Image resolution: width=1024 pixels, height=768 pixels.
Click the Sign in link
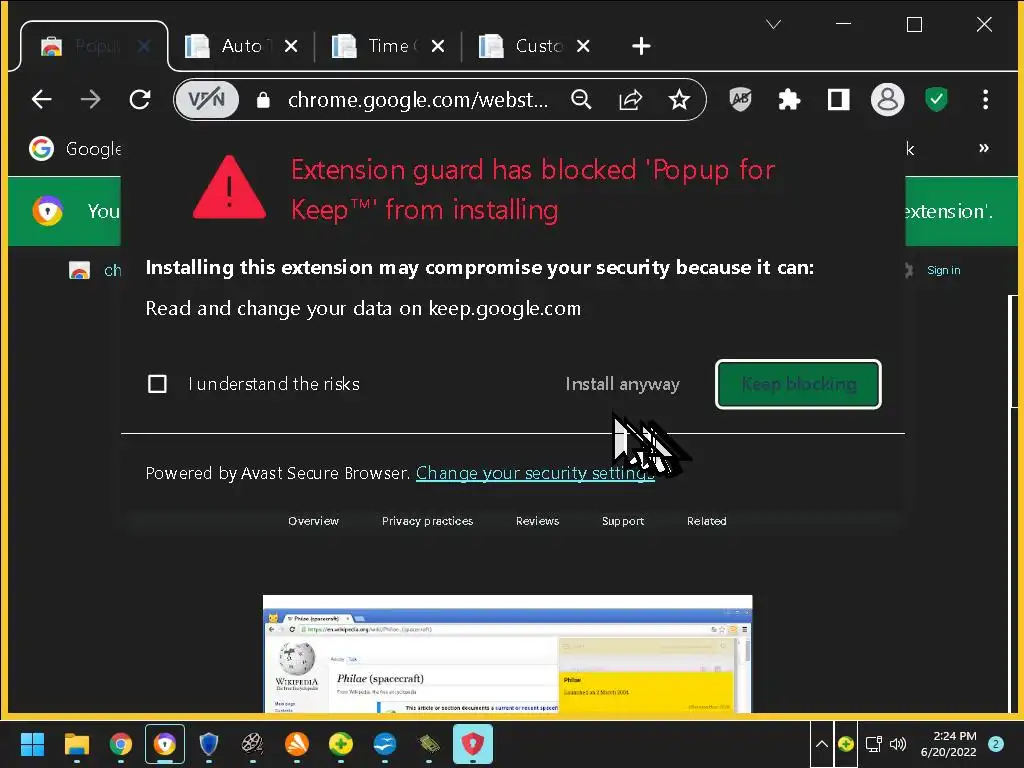(944, 270)
